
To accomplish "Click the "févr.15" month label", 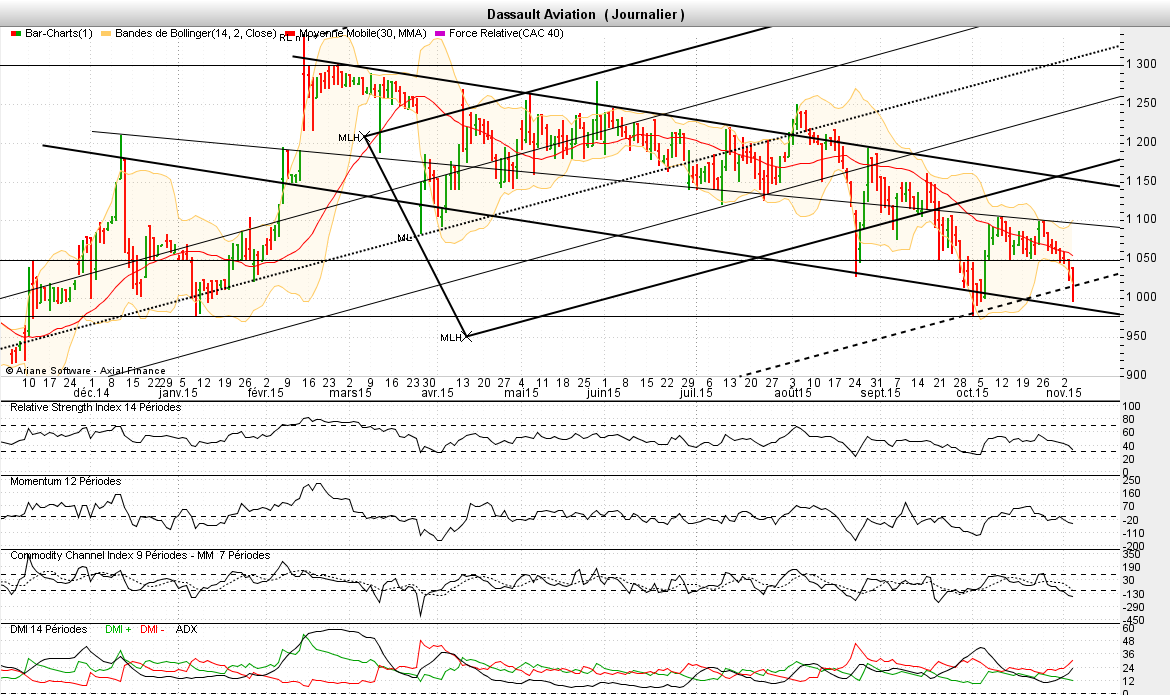I will tap(266, 393).
